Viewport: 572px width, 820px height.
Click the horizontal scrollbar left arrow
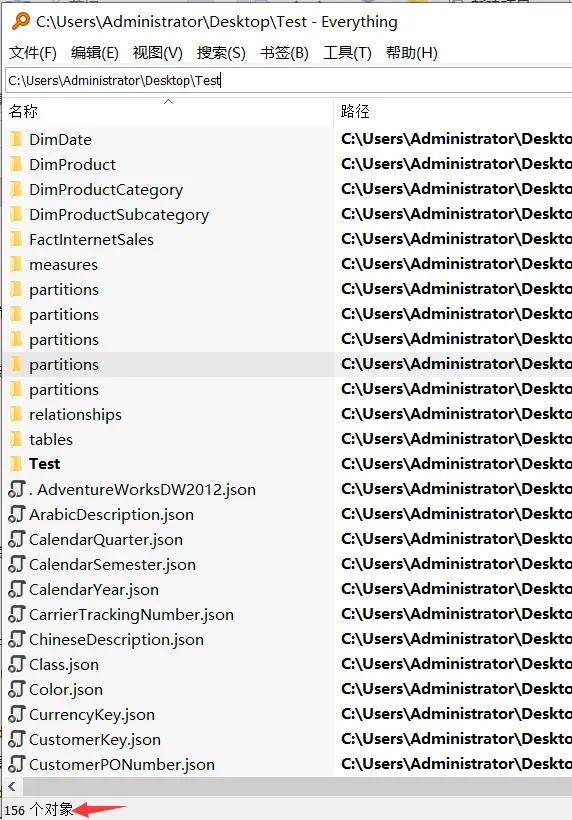(x=12, y=786)
